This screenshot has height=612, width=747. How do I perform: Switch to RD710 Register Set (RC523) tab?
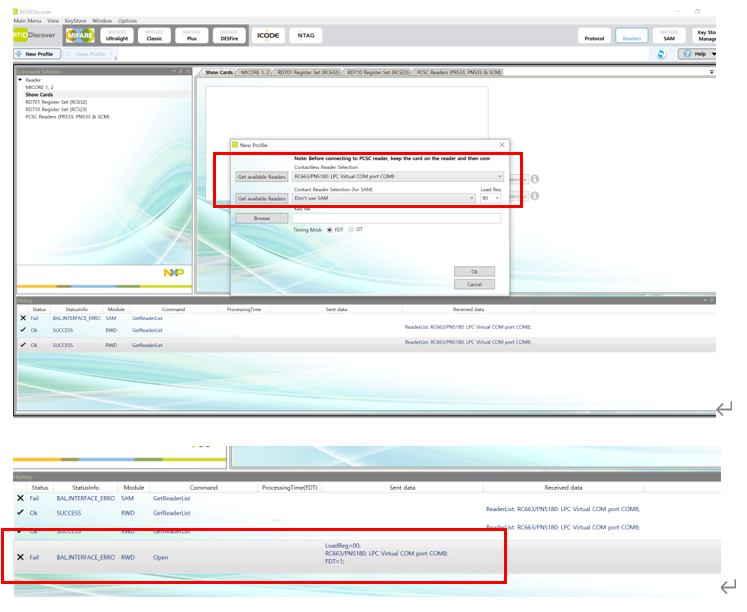pos(378,72)
